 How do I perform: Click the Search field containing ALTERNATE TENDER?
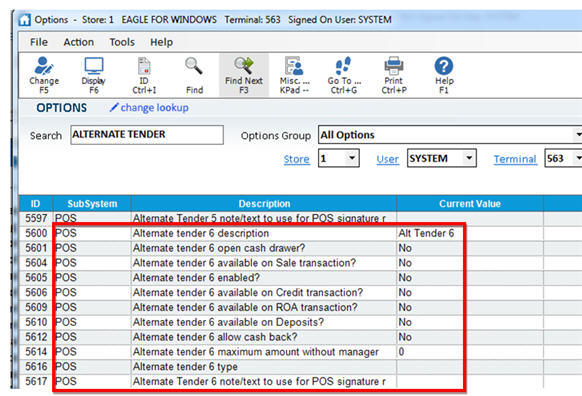(147, 135)
